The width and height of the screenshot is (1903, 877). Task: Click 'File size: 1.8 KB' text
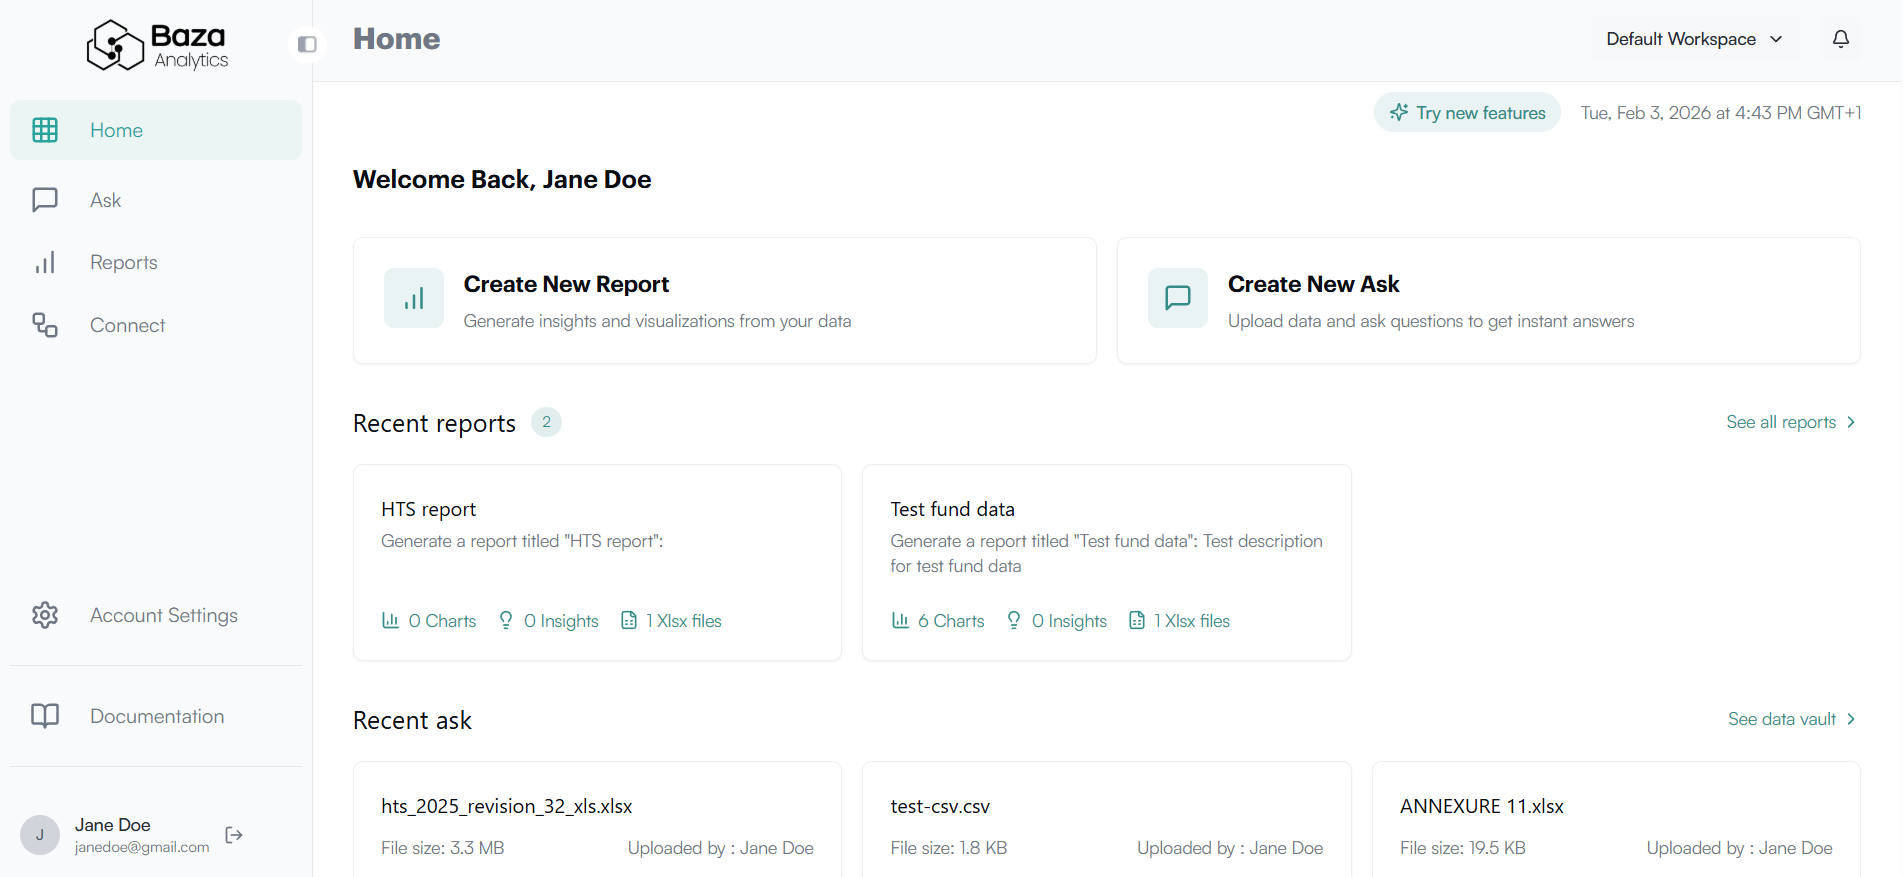pos(949,848)
